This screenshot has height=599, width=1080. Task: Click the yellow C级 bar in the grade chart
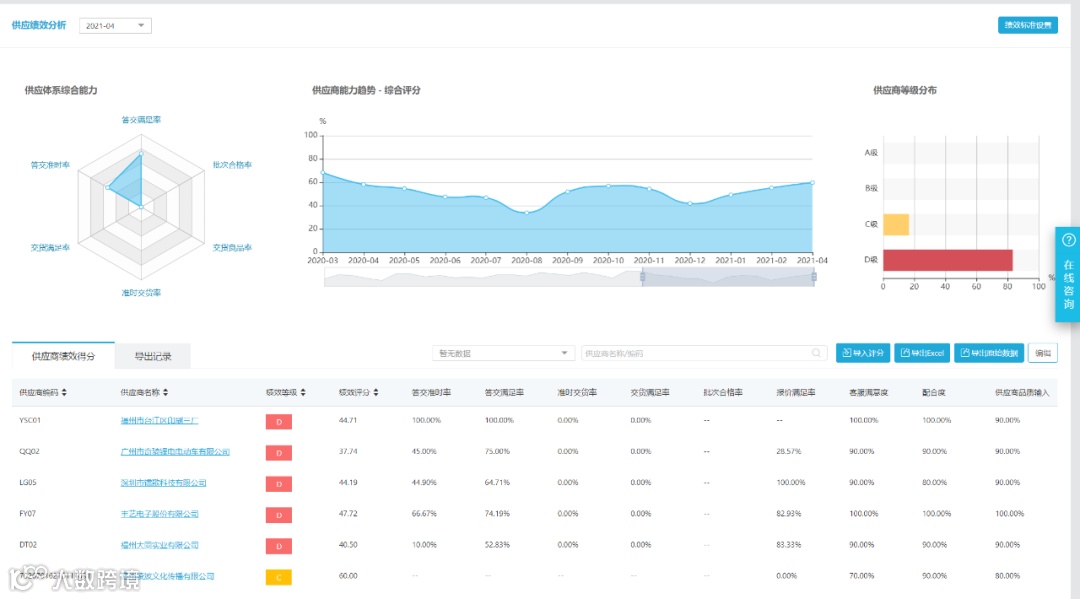click(x=896, y=224)
